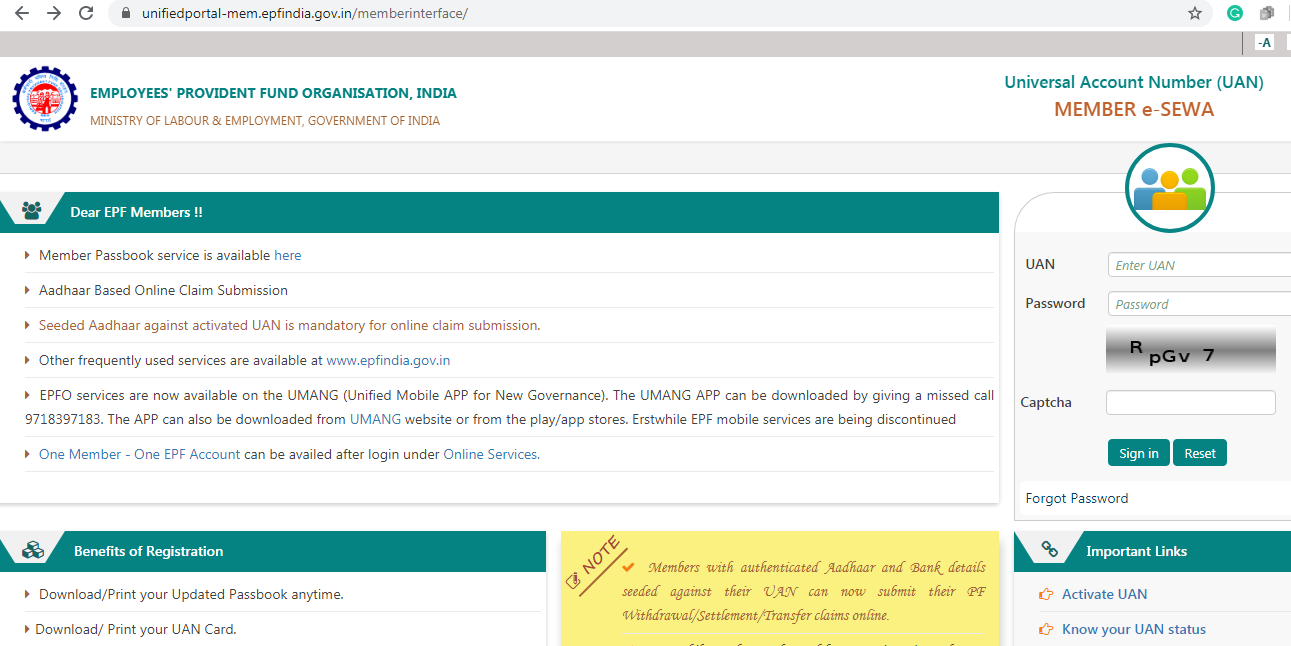The height and width of the screenshot is (646, 1291).
Task: Click the people icon beside Dear EPF Members
Action: [33, 211]
